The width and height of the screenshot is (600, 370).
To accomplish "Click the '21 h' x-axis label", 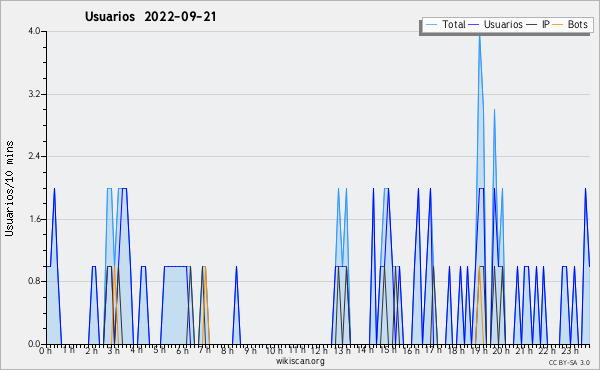I will [x=523, y=351].
